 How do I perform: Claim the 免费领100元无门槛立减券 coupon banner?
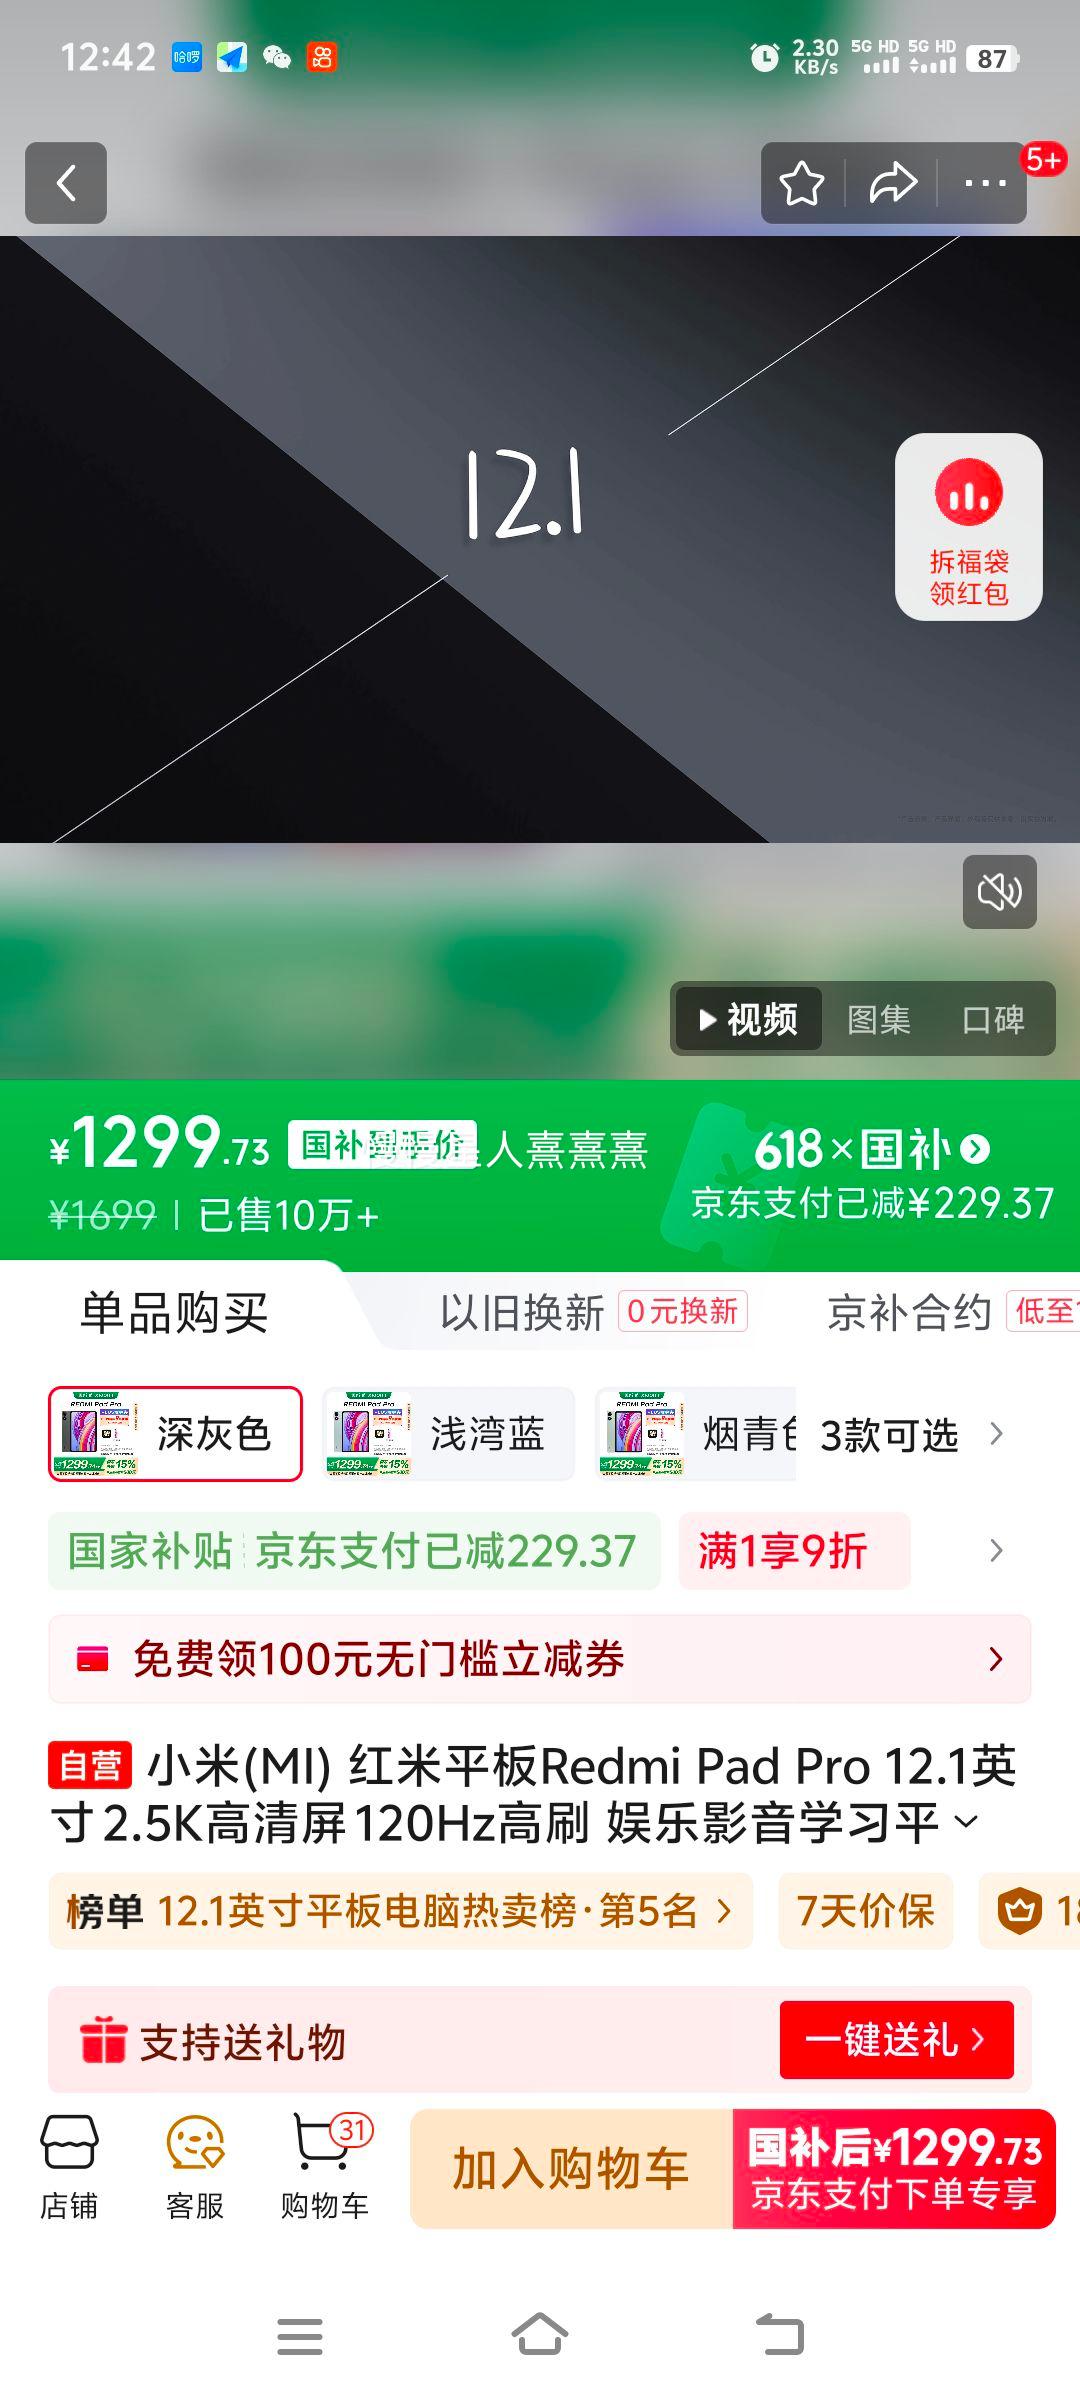click(540, 1659)
